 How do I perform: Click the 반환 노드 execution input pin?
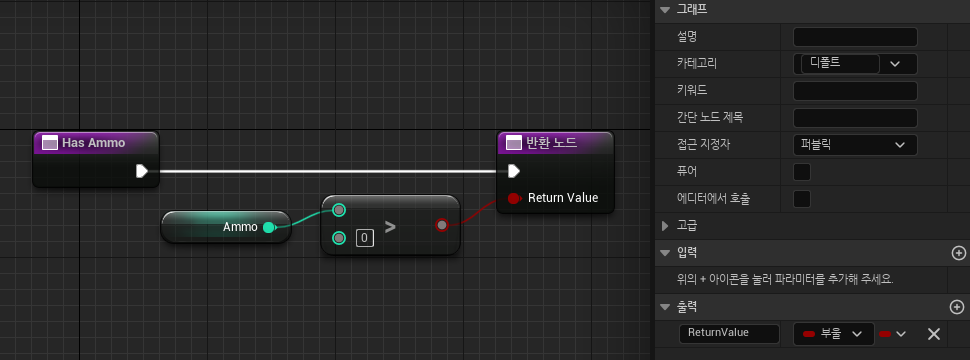point(513,171)
